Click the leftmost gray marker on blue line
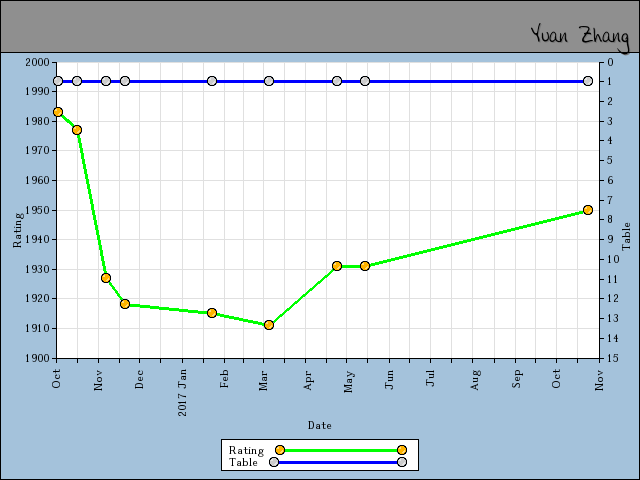 pos(58,81)
